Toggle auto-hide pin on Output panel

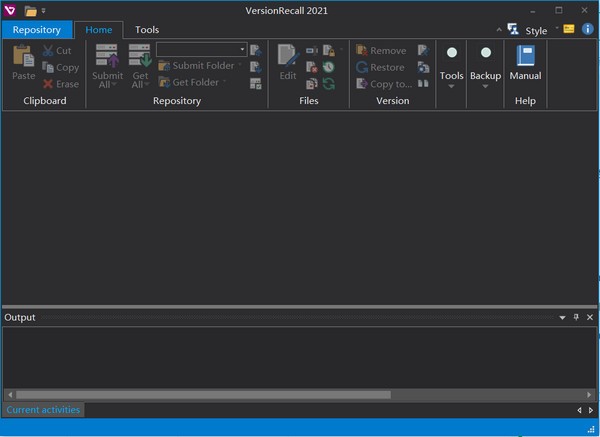click(576, 317)
